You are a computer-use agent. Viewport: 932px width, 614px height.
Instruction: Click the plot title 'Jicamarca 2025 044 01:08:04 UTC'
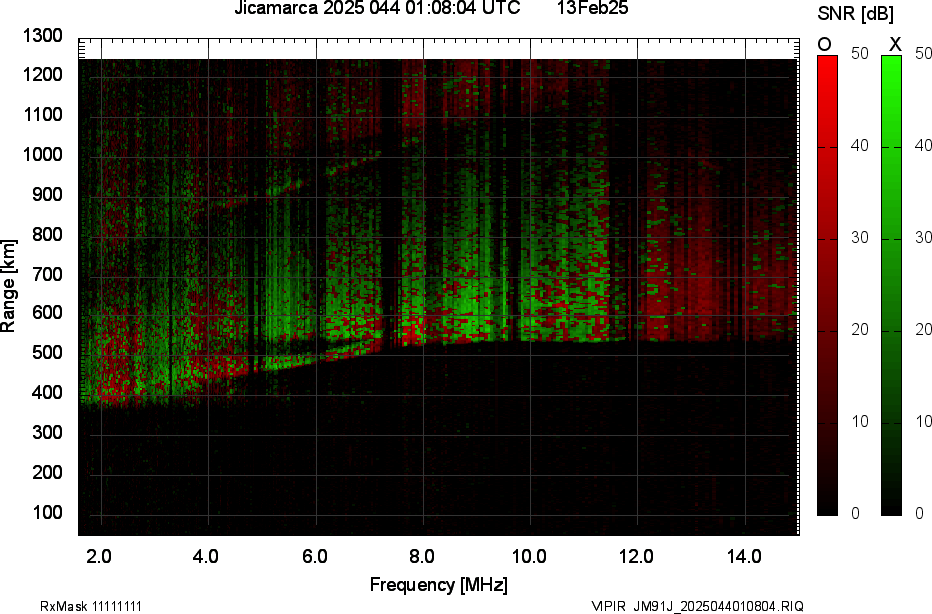click(x=377, y=8)
